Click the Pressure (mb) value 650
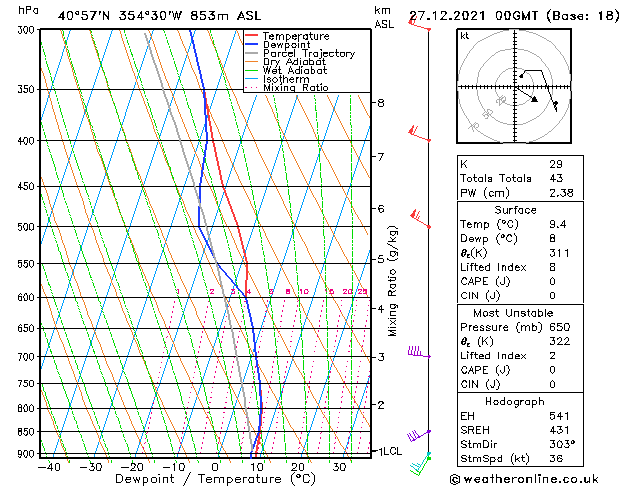Viewport: 629px width, 486px height. pyautogui.click(x=560, y=327)
